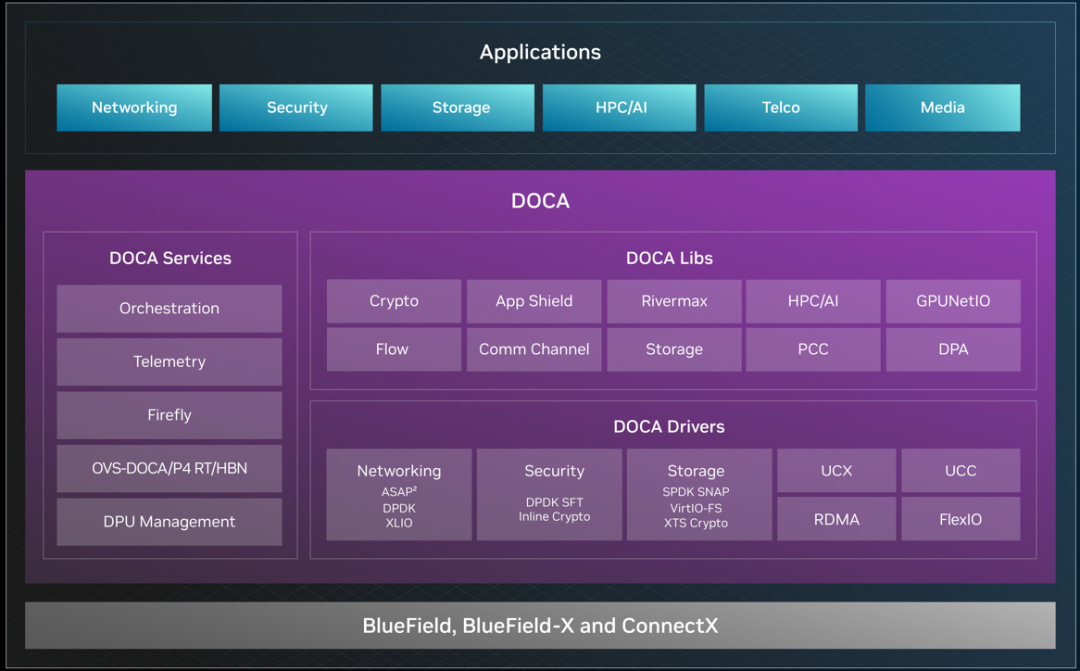
Task: Click the Media tile in Applications row
Action: pos(942,107)
